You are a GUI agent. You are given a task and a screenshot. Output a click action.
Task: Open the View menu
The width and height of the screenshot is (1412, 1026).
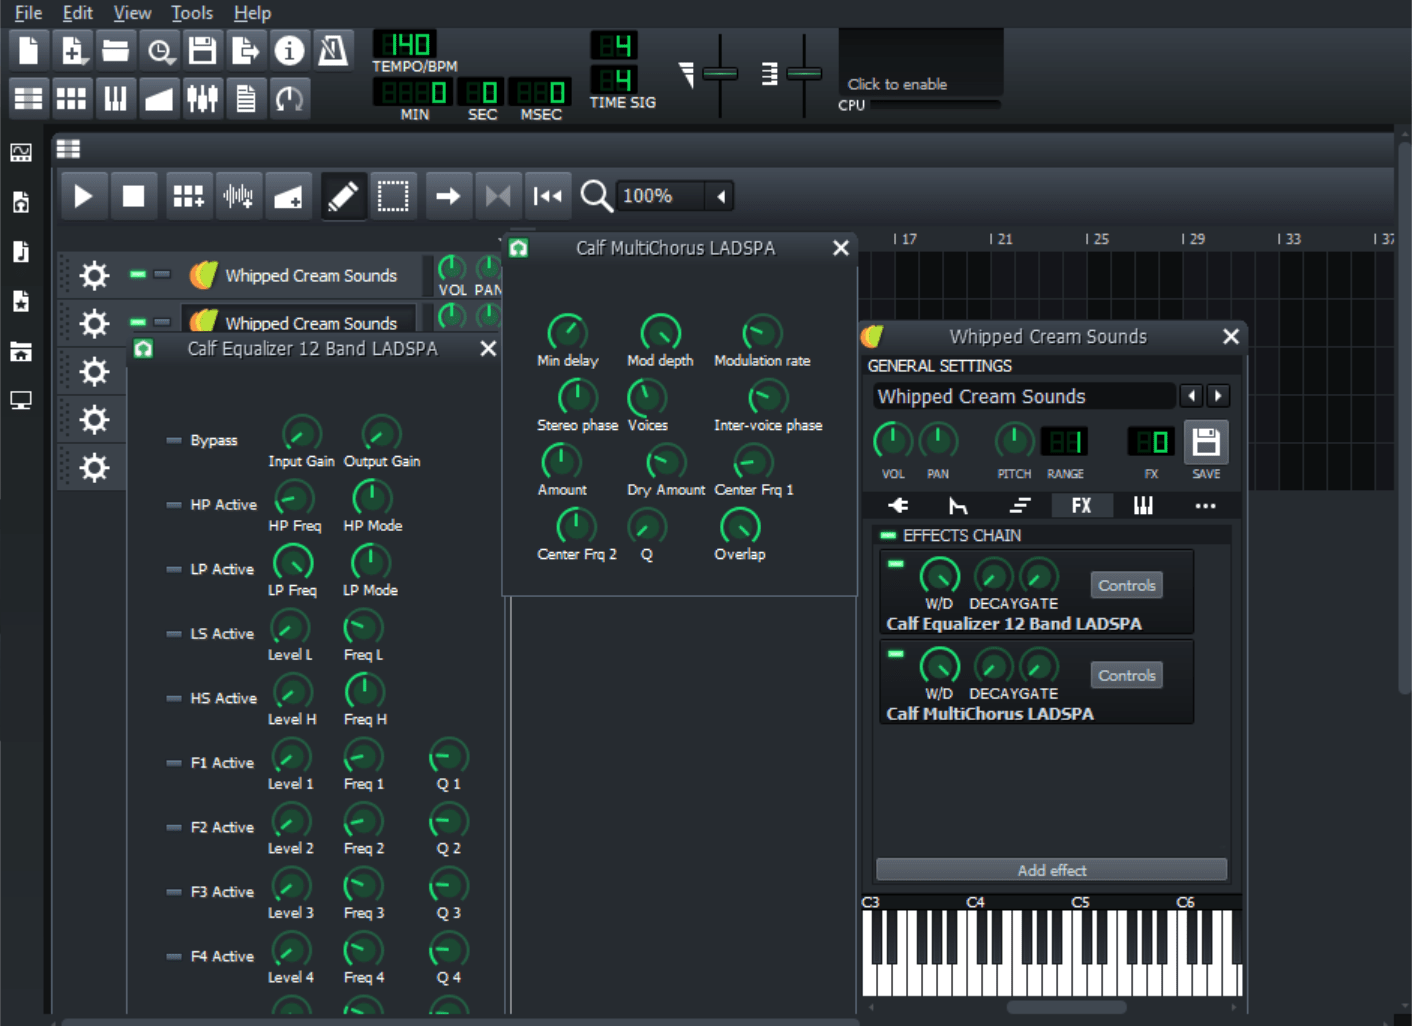pyautogui.click(x=132, y=13)
